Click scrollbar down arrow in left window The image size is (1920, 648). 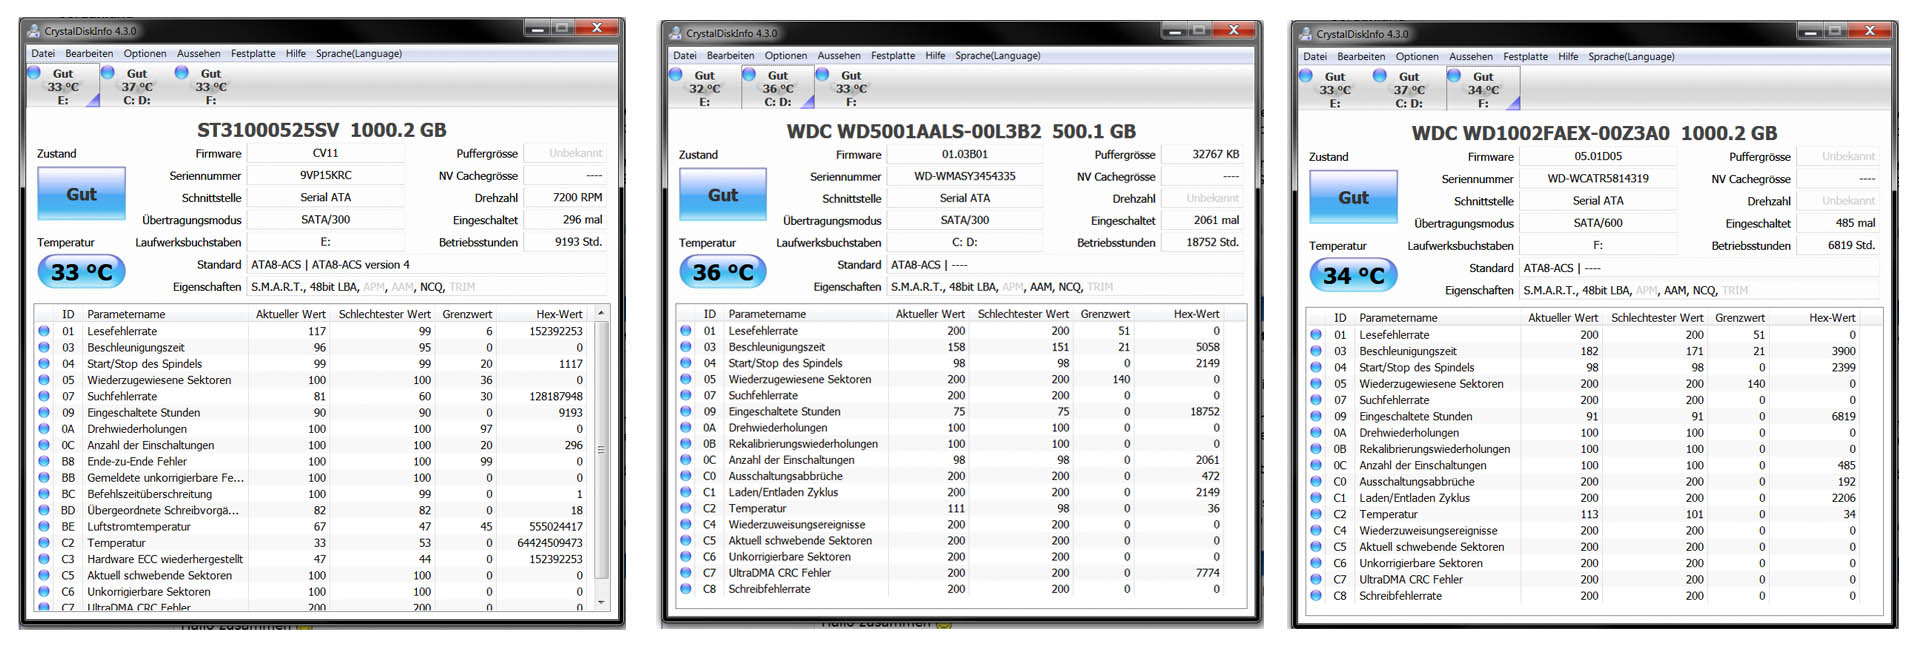[601, 602]
